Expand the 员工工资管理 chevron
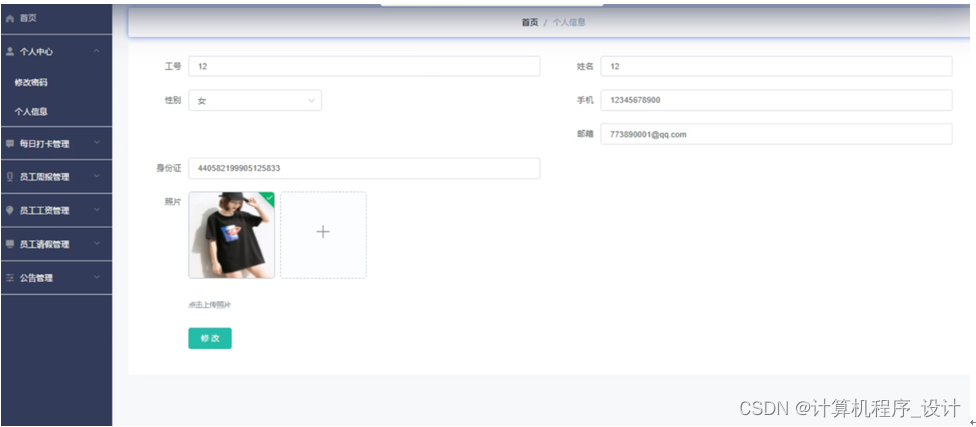 tap(96, 210)
